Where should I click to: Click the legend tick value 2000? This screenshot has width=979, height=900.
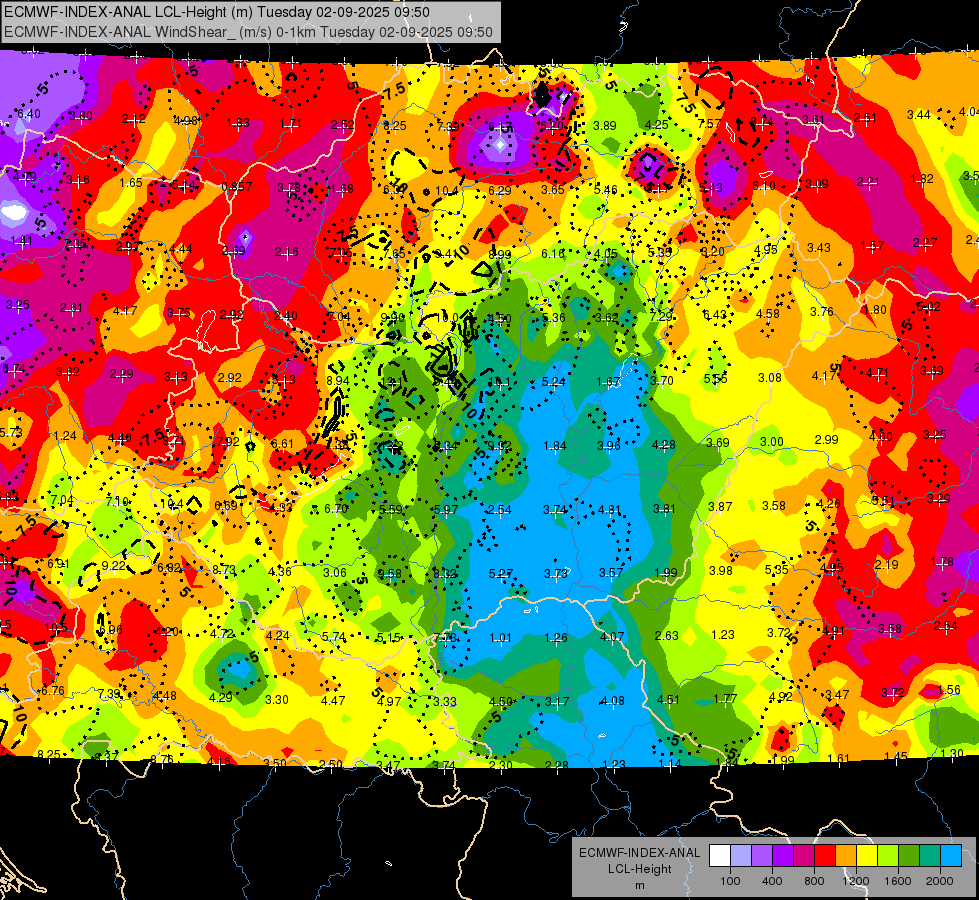pos(940,881)
